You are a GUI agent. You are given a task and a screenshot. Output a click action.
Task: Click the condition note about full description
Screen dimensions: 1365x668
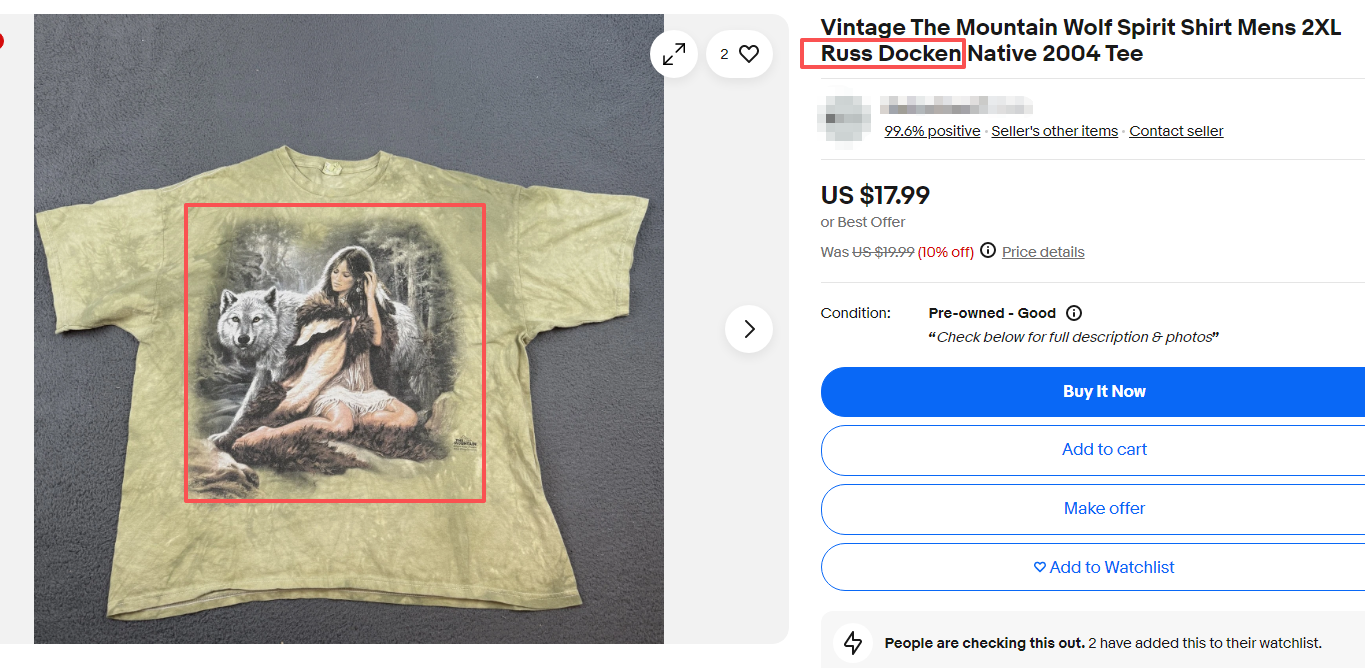(1074, 337)
